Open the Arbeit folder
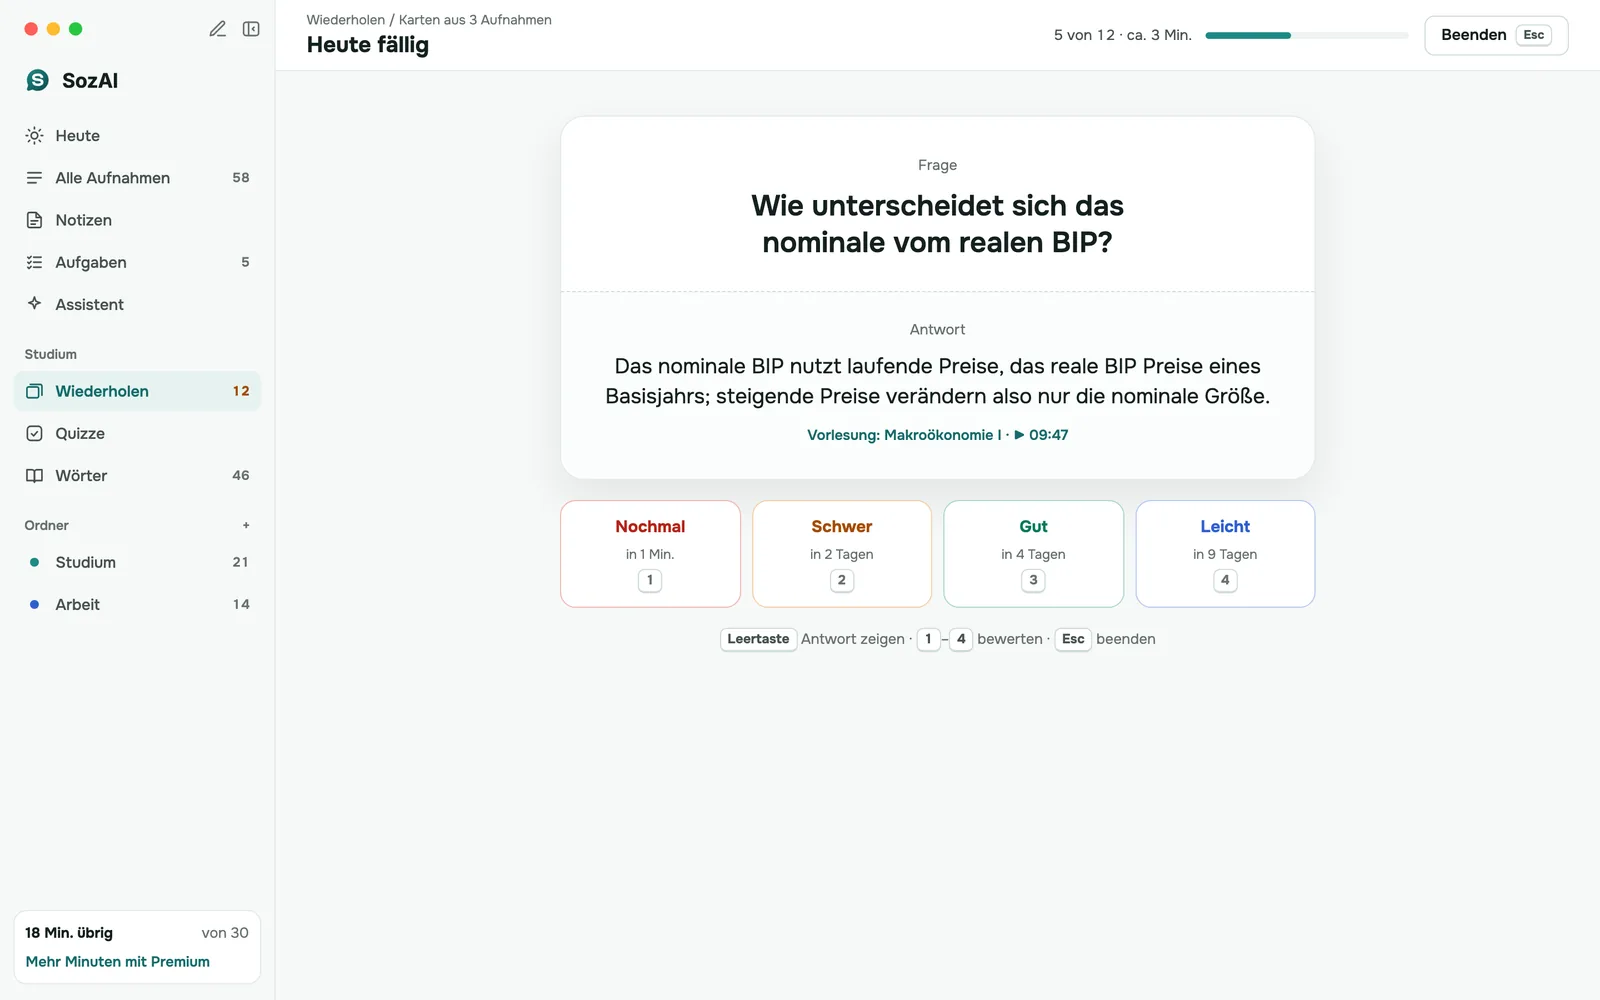Image resolution: width=1600 pixels, height=1000 pixels. [137, 604]
